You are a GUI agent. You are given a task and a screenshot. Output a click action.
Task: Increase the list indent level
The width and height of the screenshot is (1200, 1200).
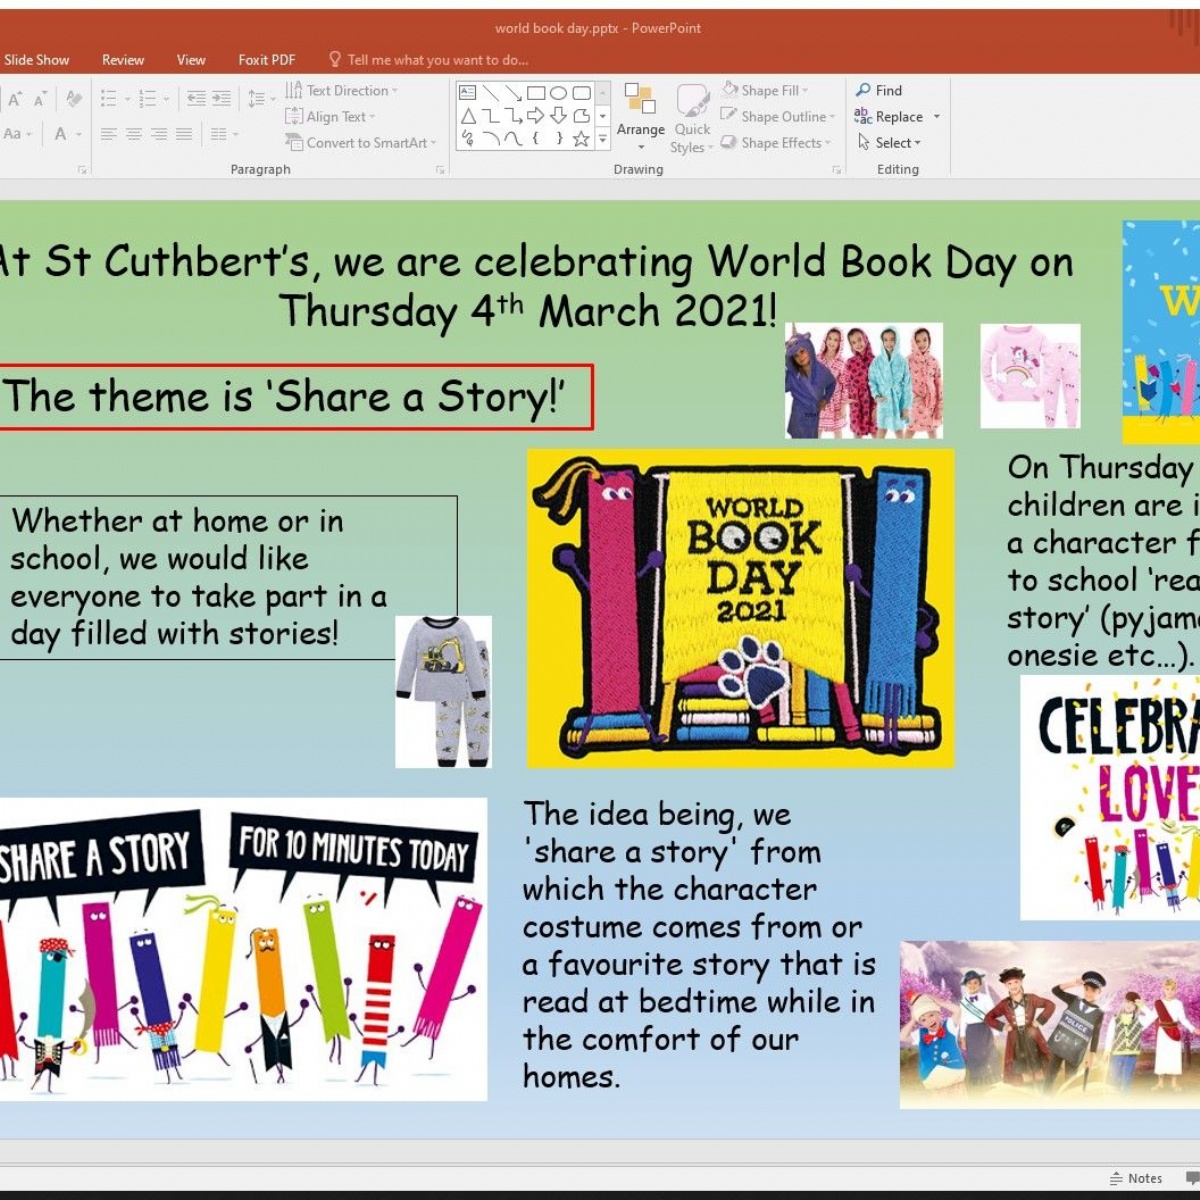(221, 98)
